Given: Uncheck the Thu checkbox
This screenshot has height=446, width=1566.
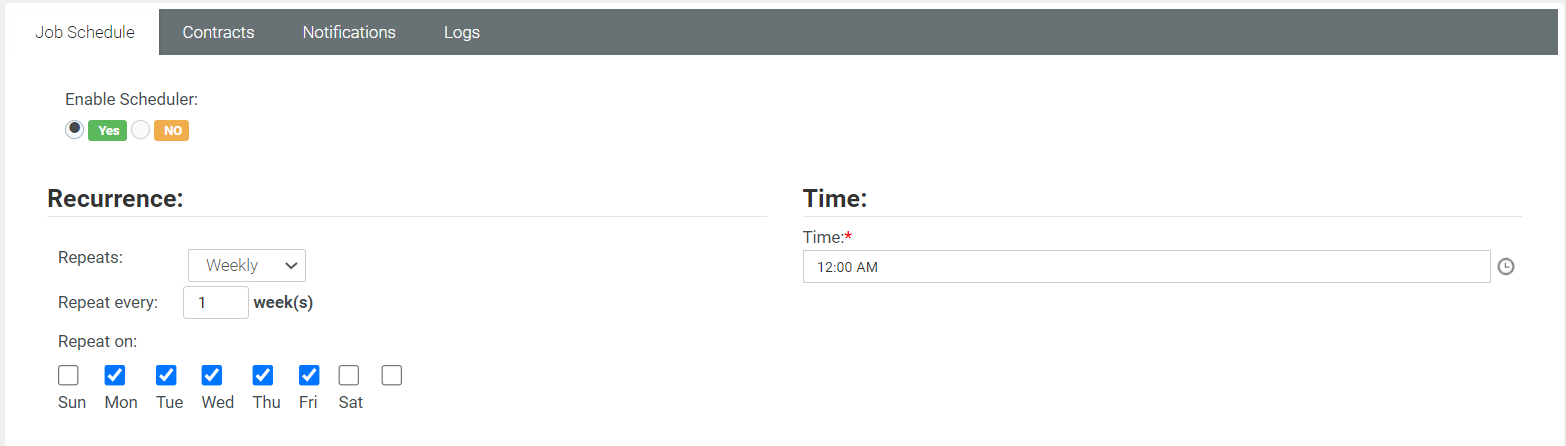Looking at the screenshot, I should [x=263, y=375].
